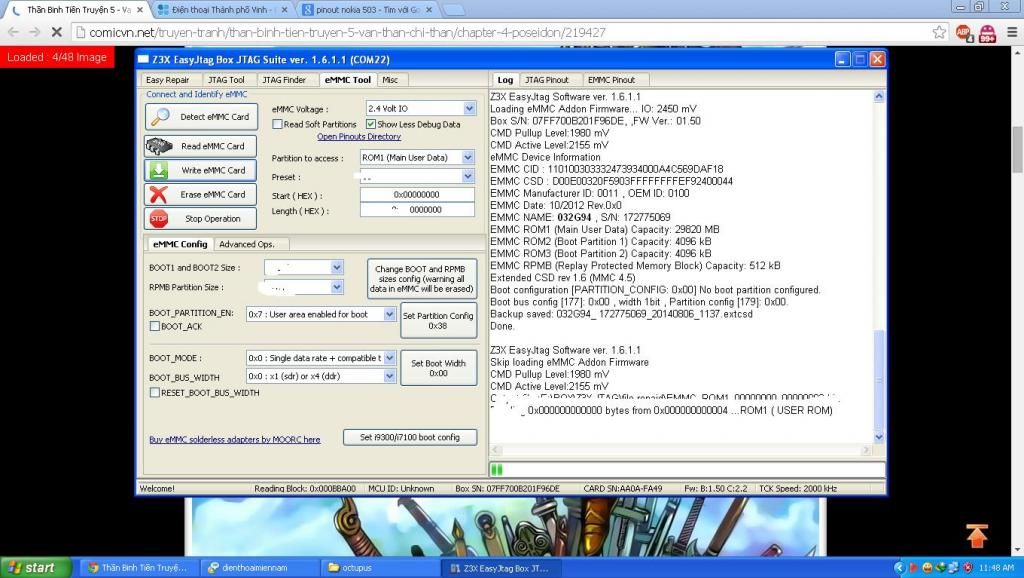This screenshot has width=1024, height=578.
Task: Open the BOOT_BUS_WIDTH dropdown
Action: [x=389, y=376]
